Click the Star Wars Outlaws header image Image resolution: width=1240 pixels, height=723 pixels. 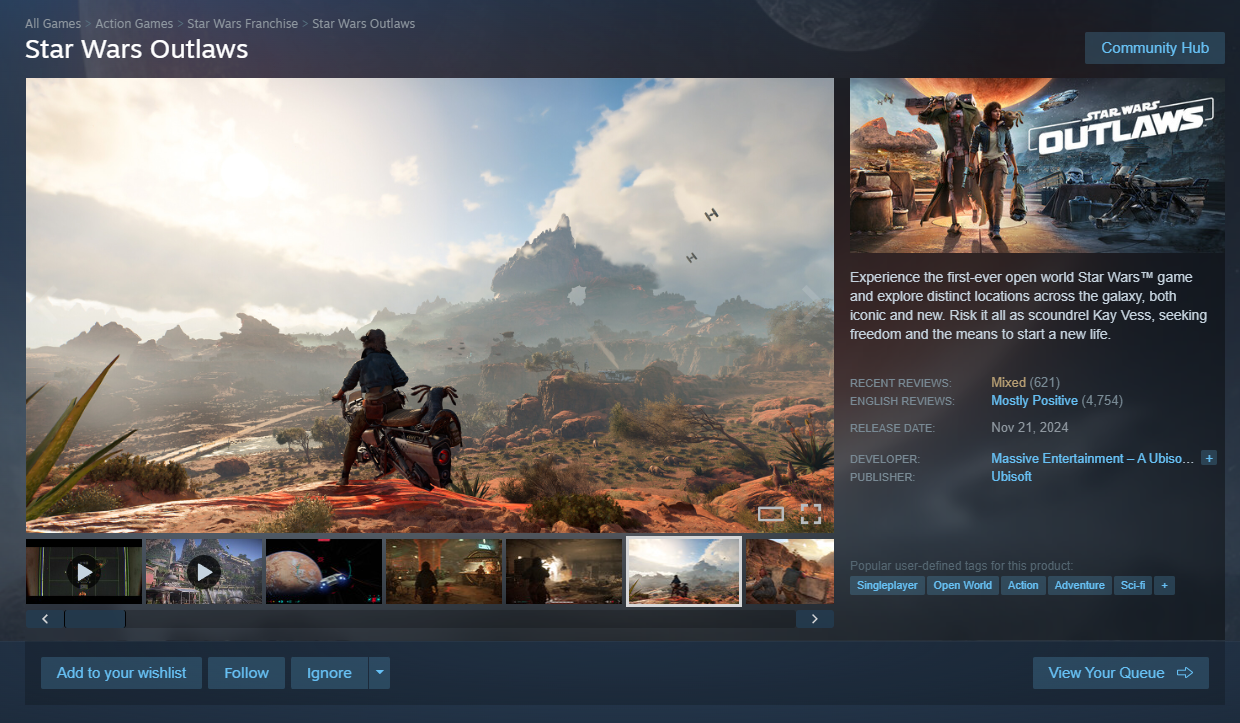tap(1037, 166)
